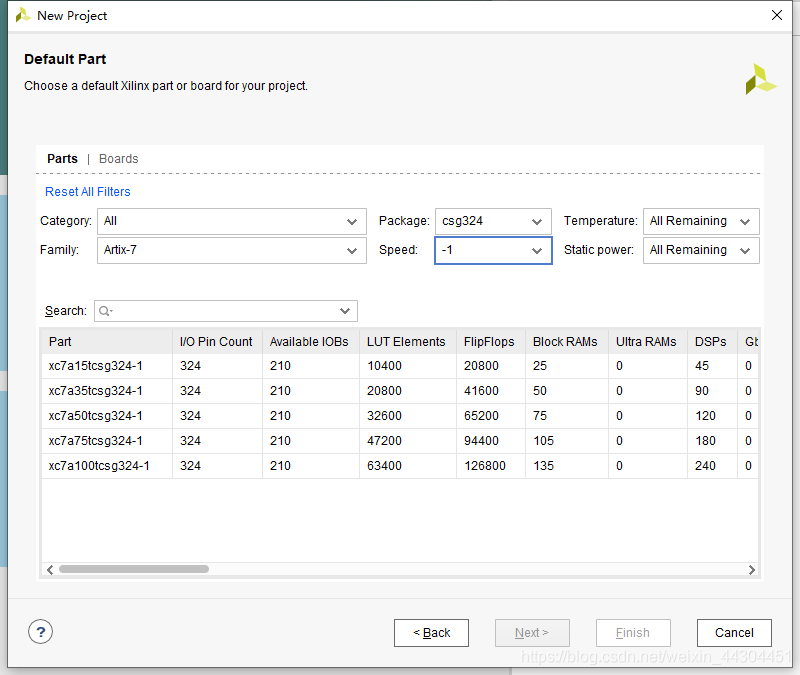Click the Vivado logo in title bar
Screen dimensions: 800x675
(x=23, y=15)
